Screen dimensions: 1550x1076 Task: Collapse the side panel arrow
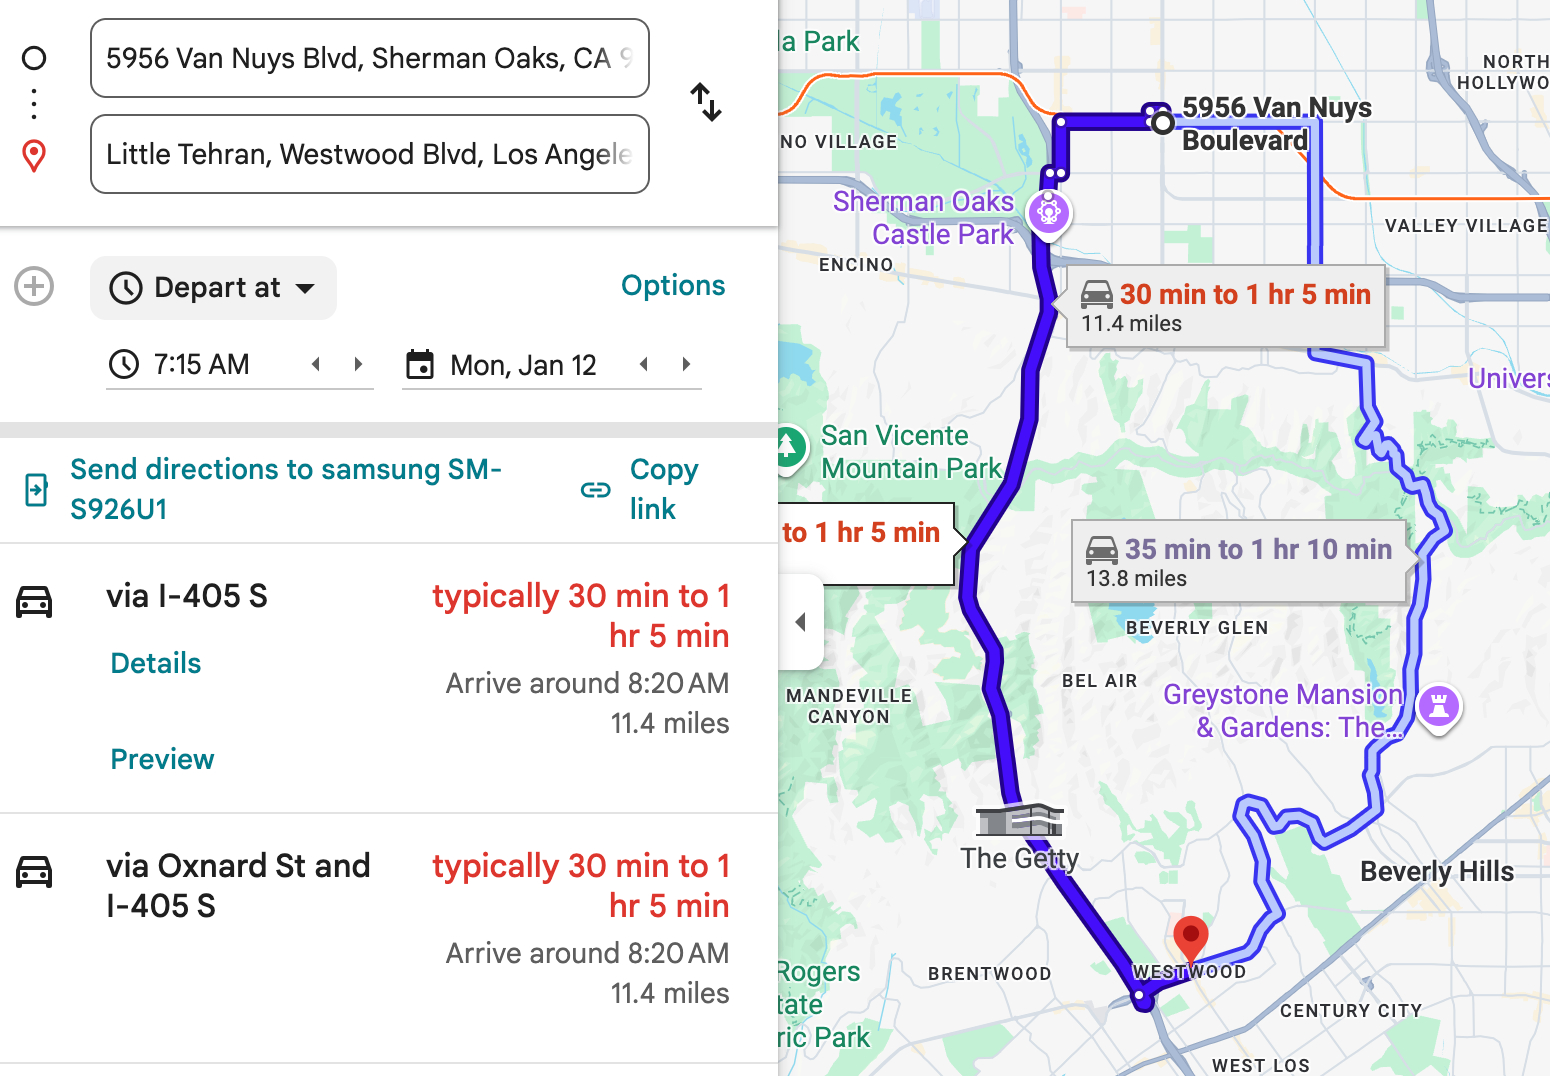click(x=800, y=622)
